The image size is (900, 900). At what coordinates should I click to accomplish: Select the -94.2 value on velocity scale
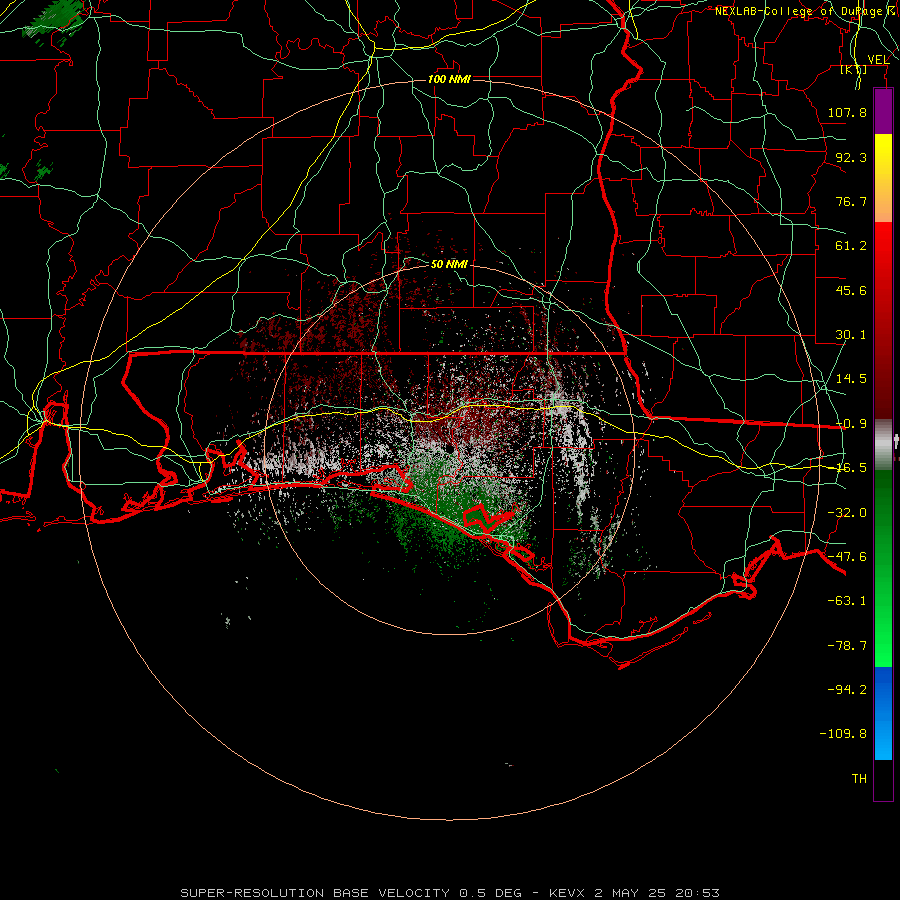point(847,690)
